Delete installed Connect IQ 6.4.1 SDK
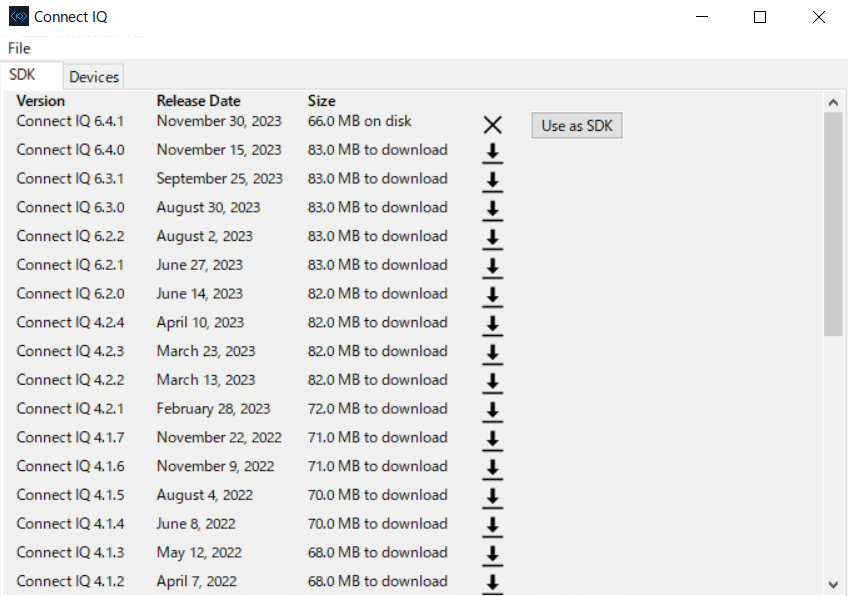Screen dimensions: 848x596 tap(492, 125)
